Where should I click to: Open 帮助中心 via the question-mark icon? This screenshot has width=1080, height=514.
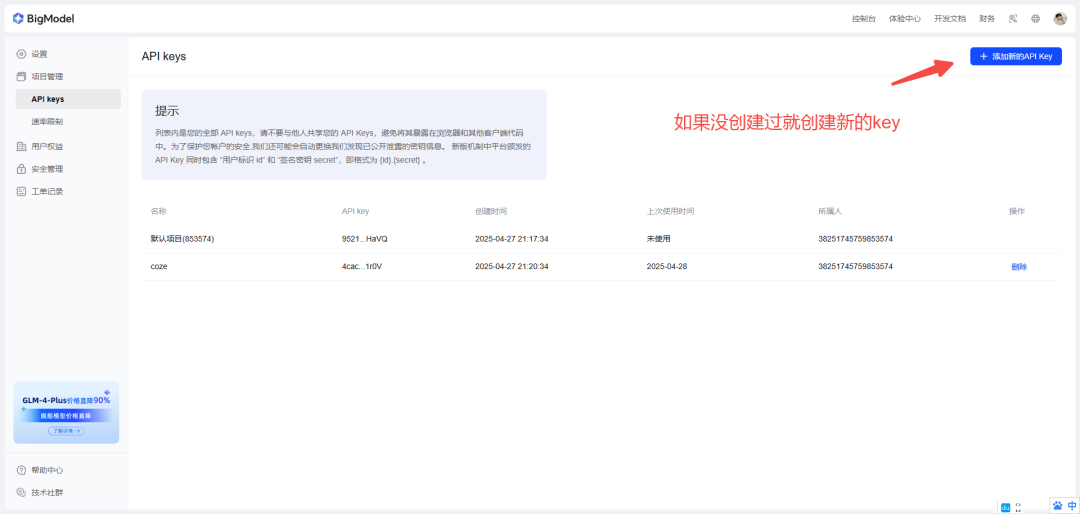tap(21, 470)
